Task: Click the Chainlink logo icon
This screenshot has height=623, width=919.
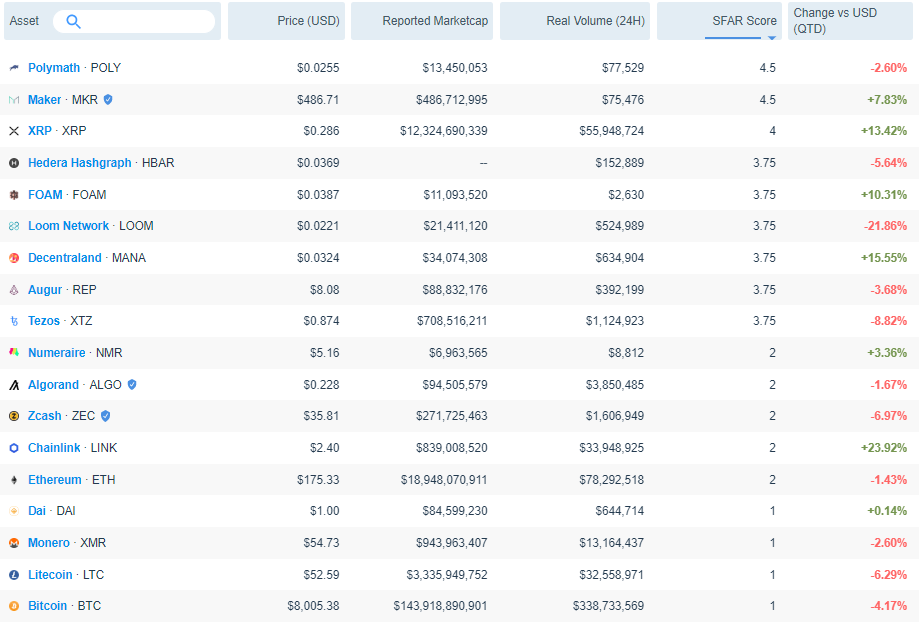Action: (x=14, y=448)
